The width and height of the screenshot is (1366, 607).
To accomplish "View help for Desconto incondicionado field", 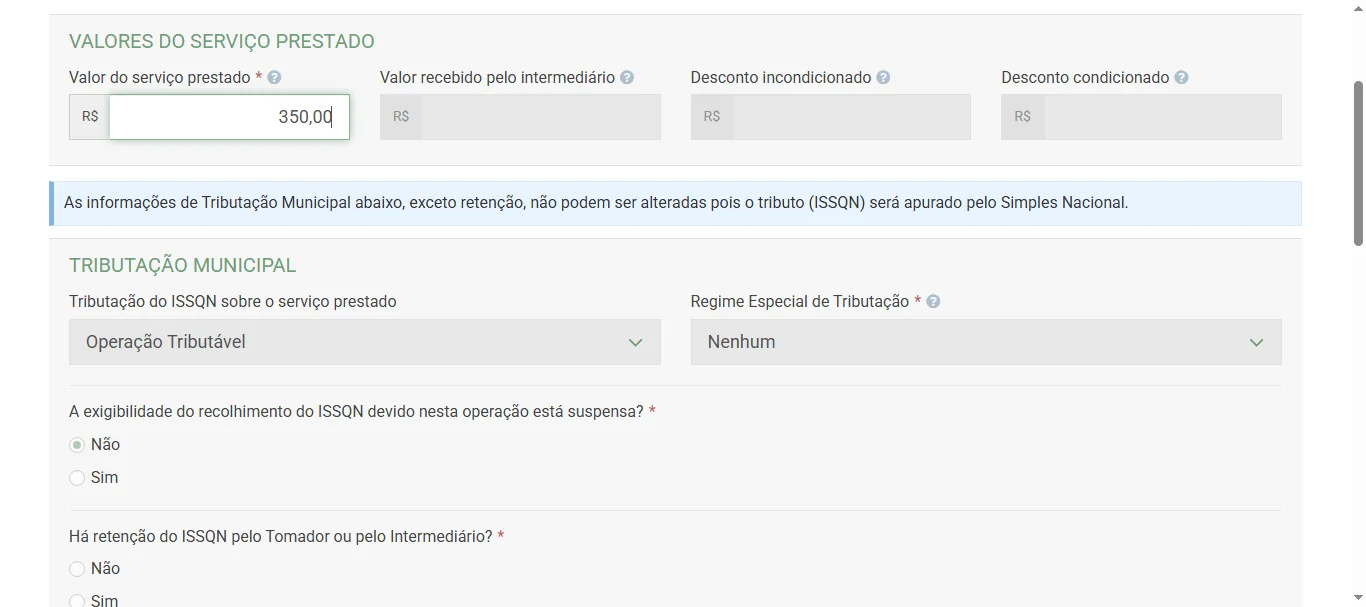I will 881,76.
